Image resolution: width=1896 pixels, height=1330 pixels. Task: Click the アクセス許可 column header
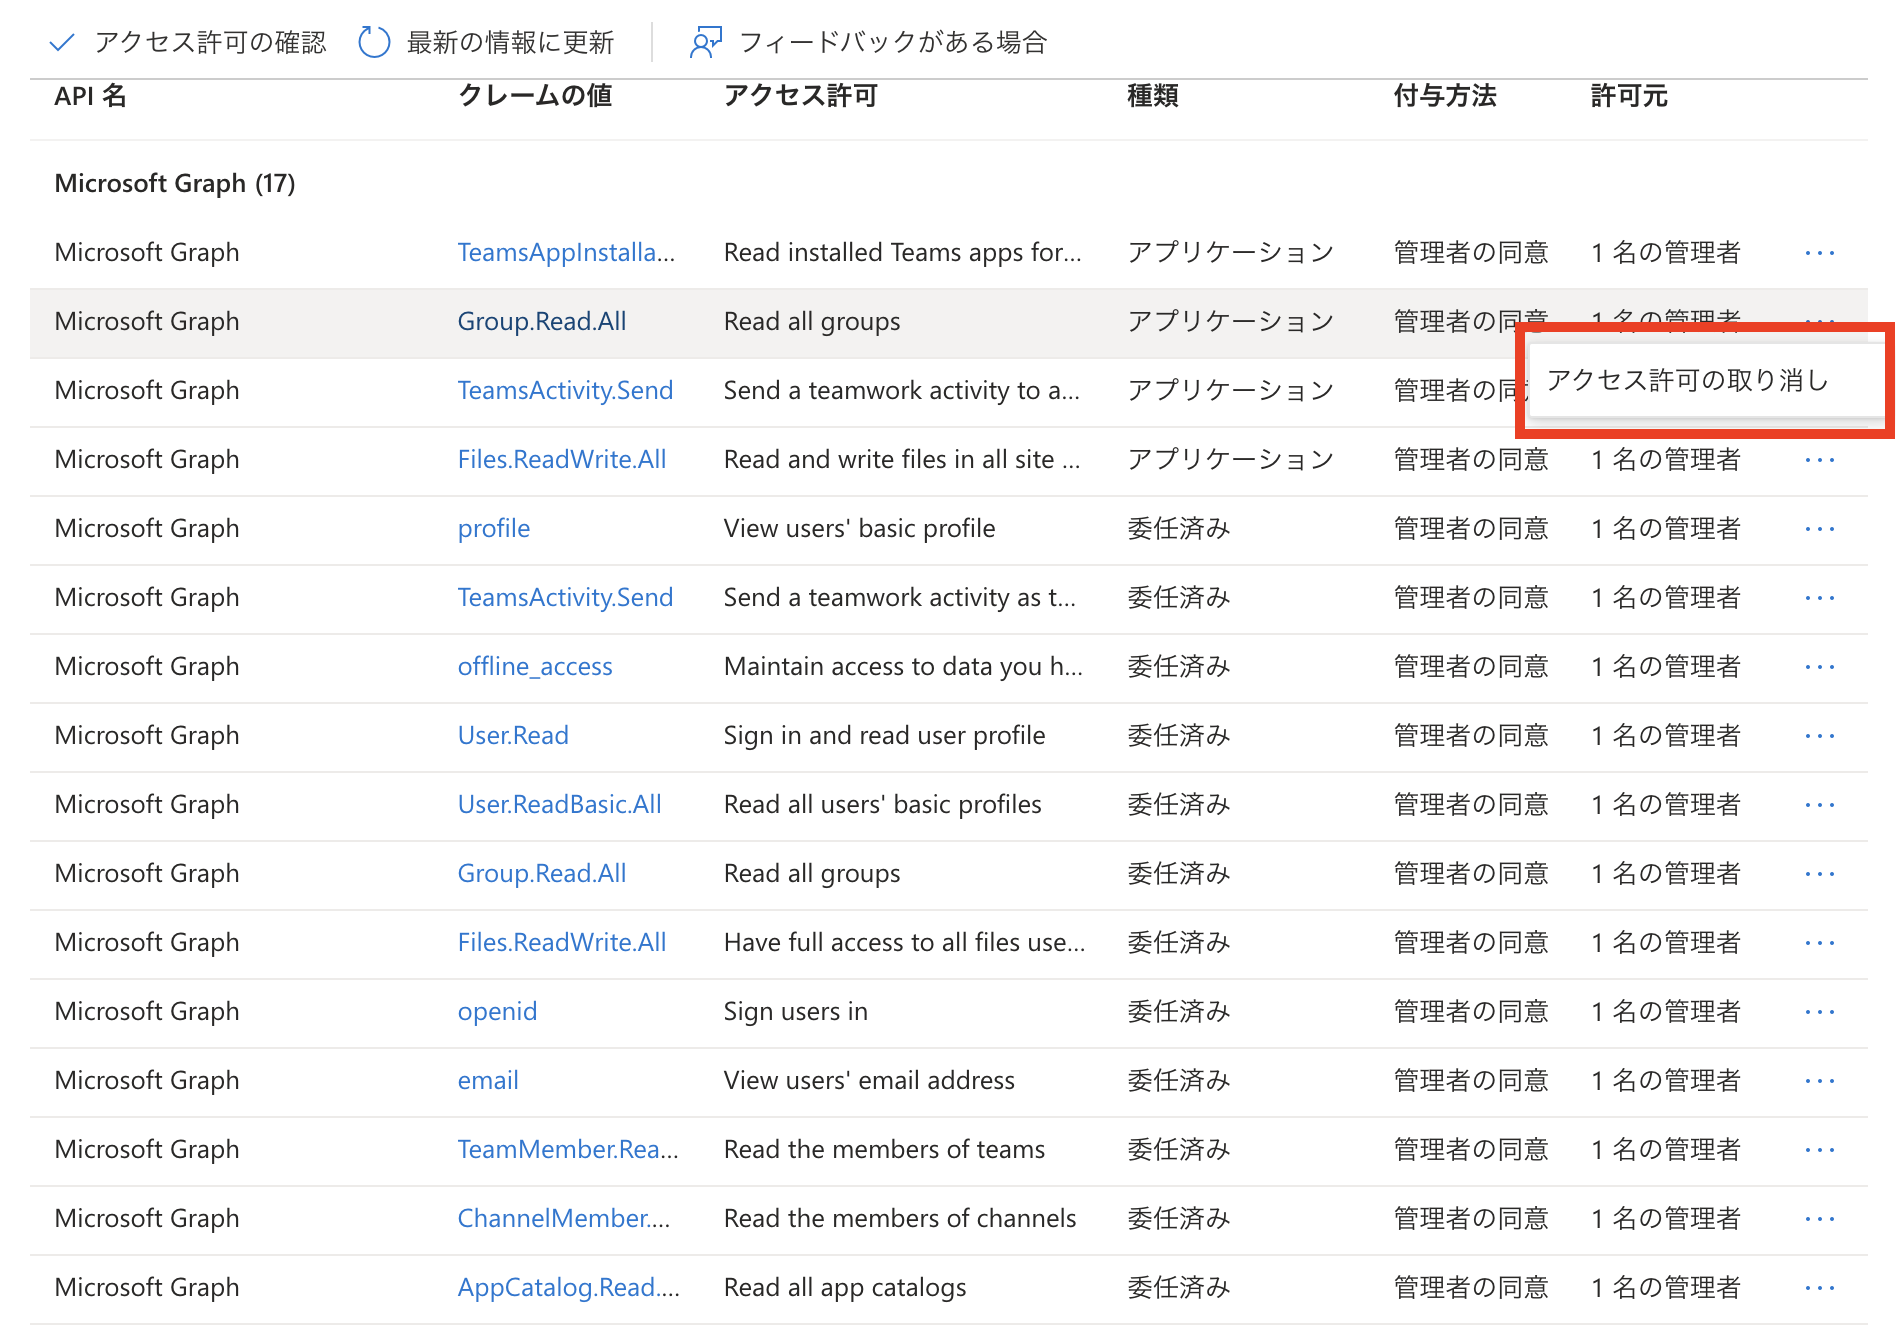801,96
